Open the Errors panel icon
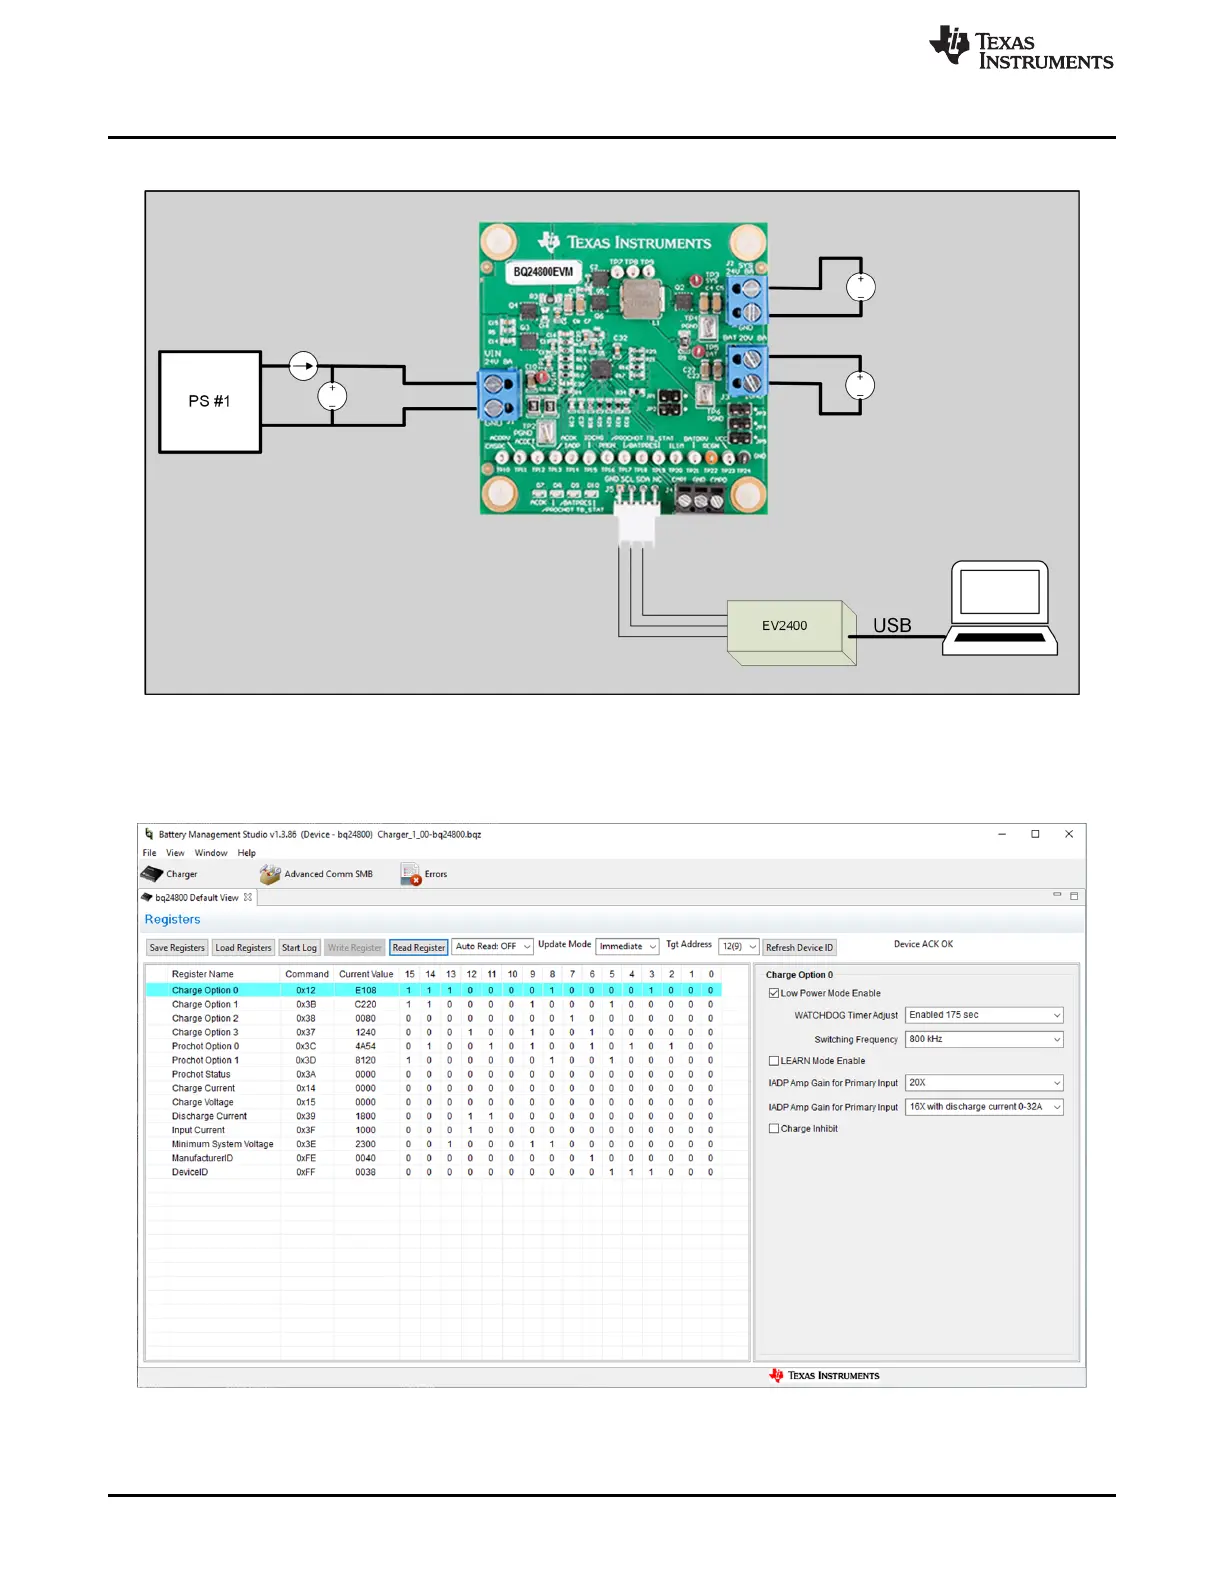Viewport: 1224px width, 1584px height. (411, 875)
